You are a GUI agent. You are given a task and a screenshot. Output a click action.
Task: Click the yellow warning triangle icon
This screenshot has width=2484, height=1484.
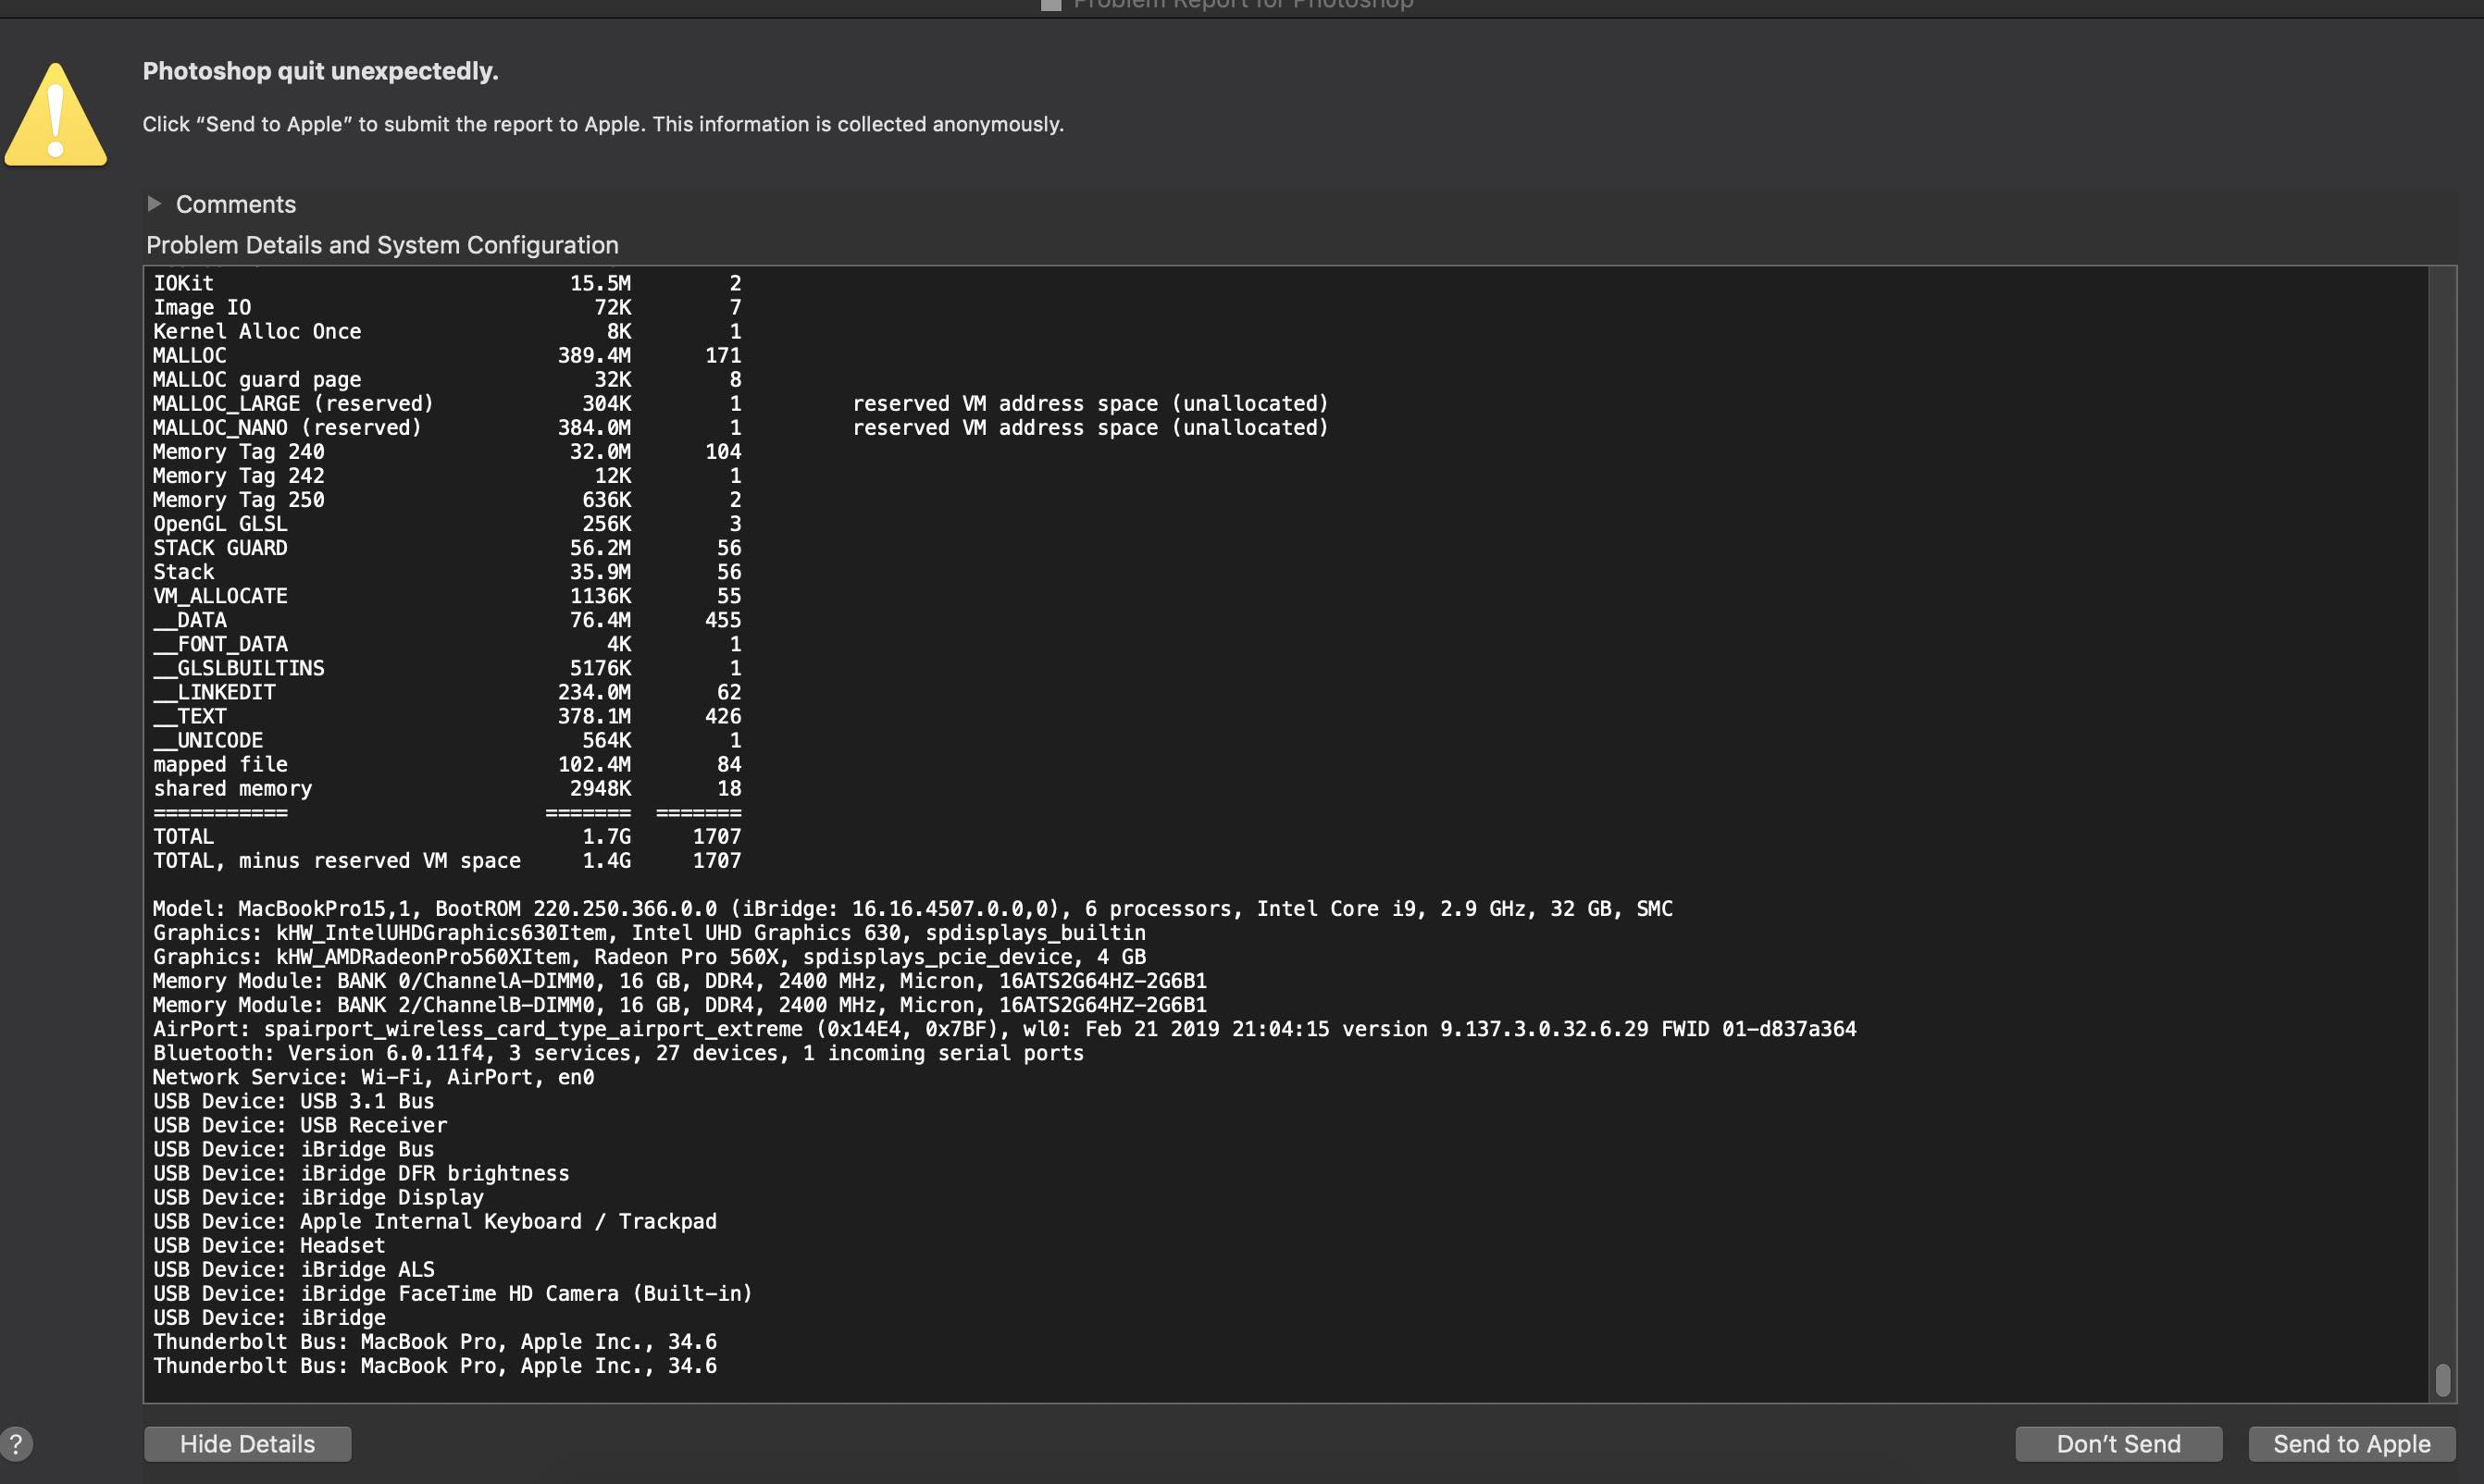coord(55,118)
